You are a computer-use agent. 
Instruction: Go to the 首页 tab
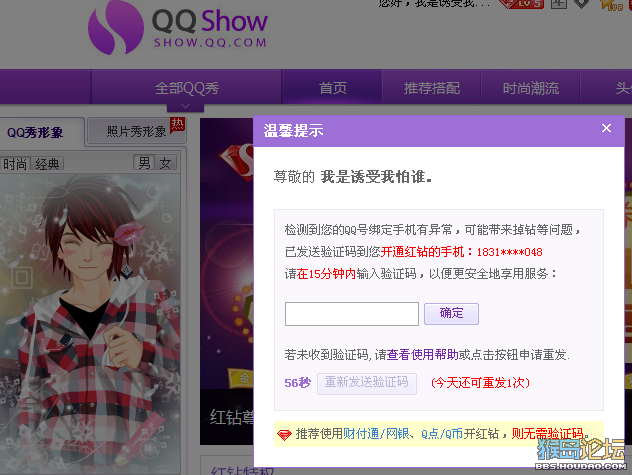(x=332, y=88)
